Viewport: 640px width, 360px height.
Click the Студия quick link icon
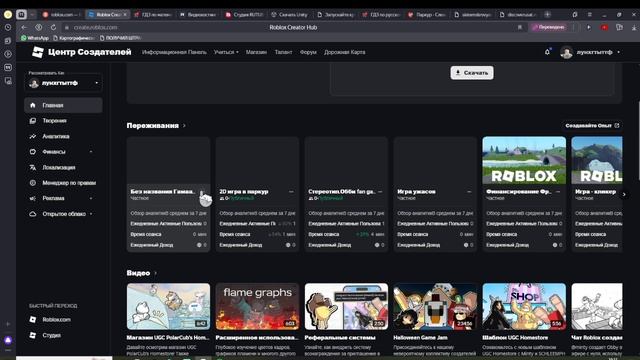[33, 335]
